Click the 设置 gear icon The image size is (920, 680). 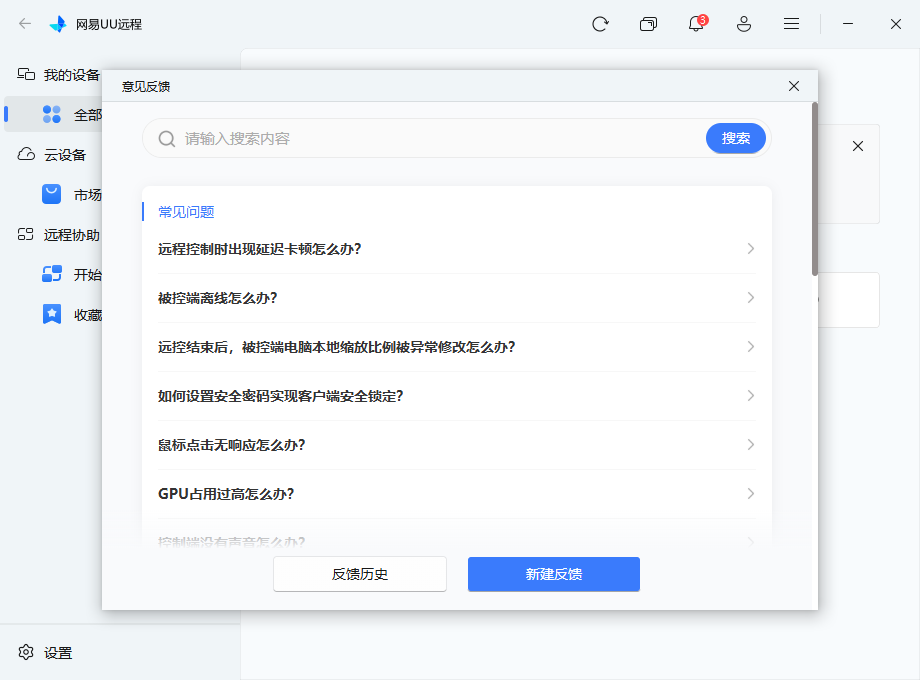point(26,652)
